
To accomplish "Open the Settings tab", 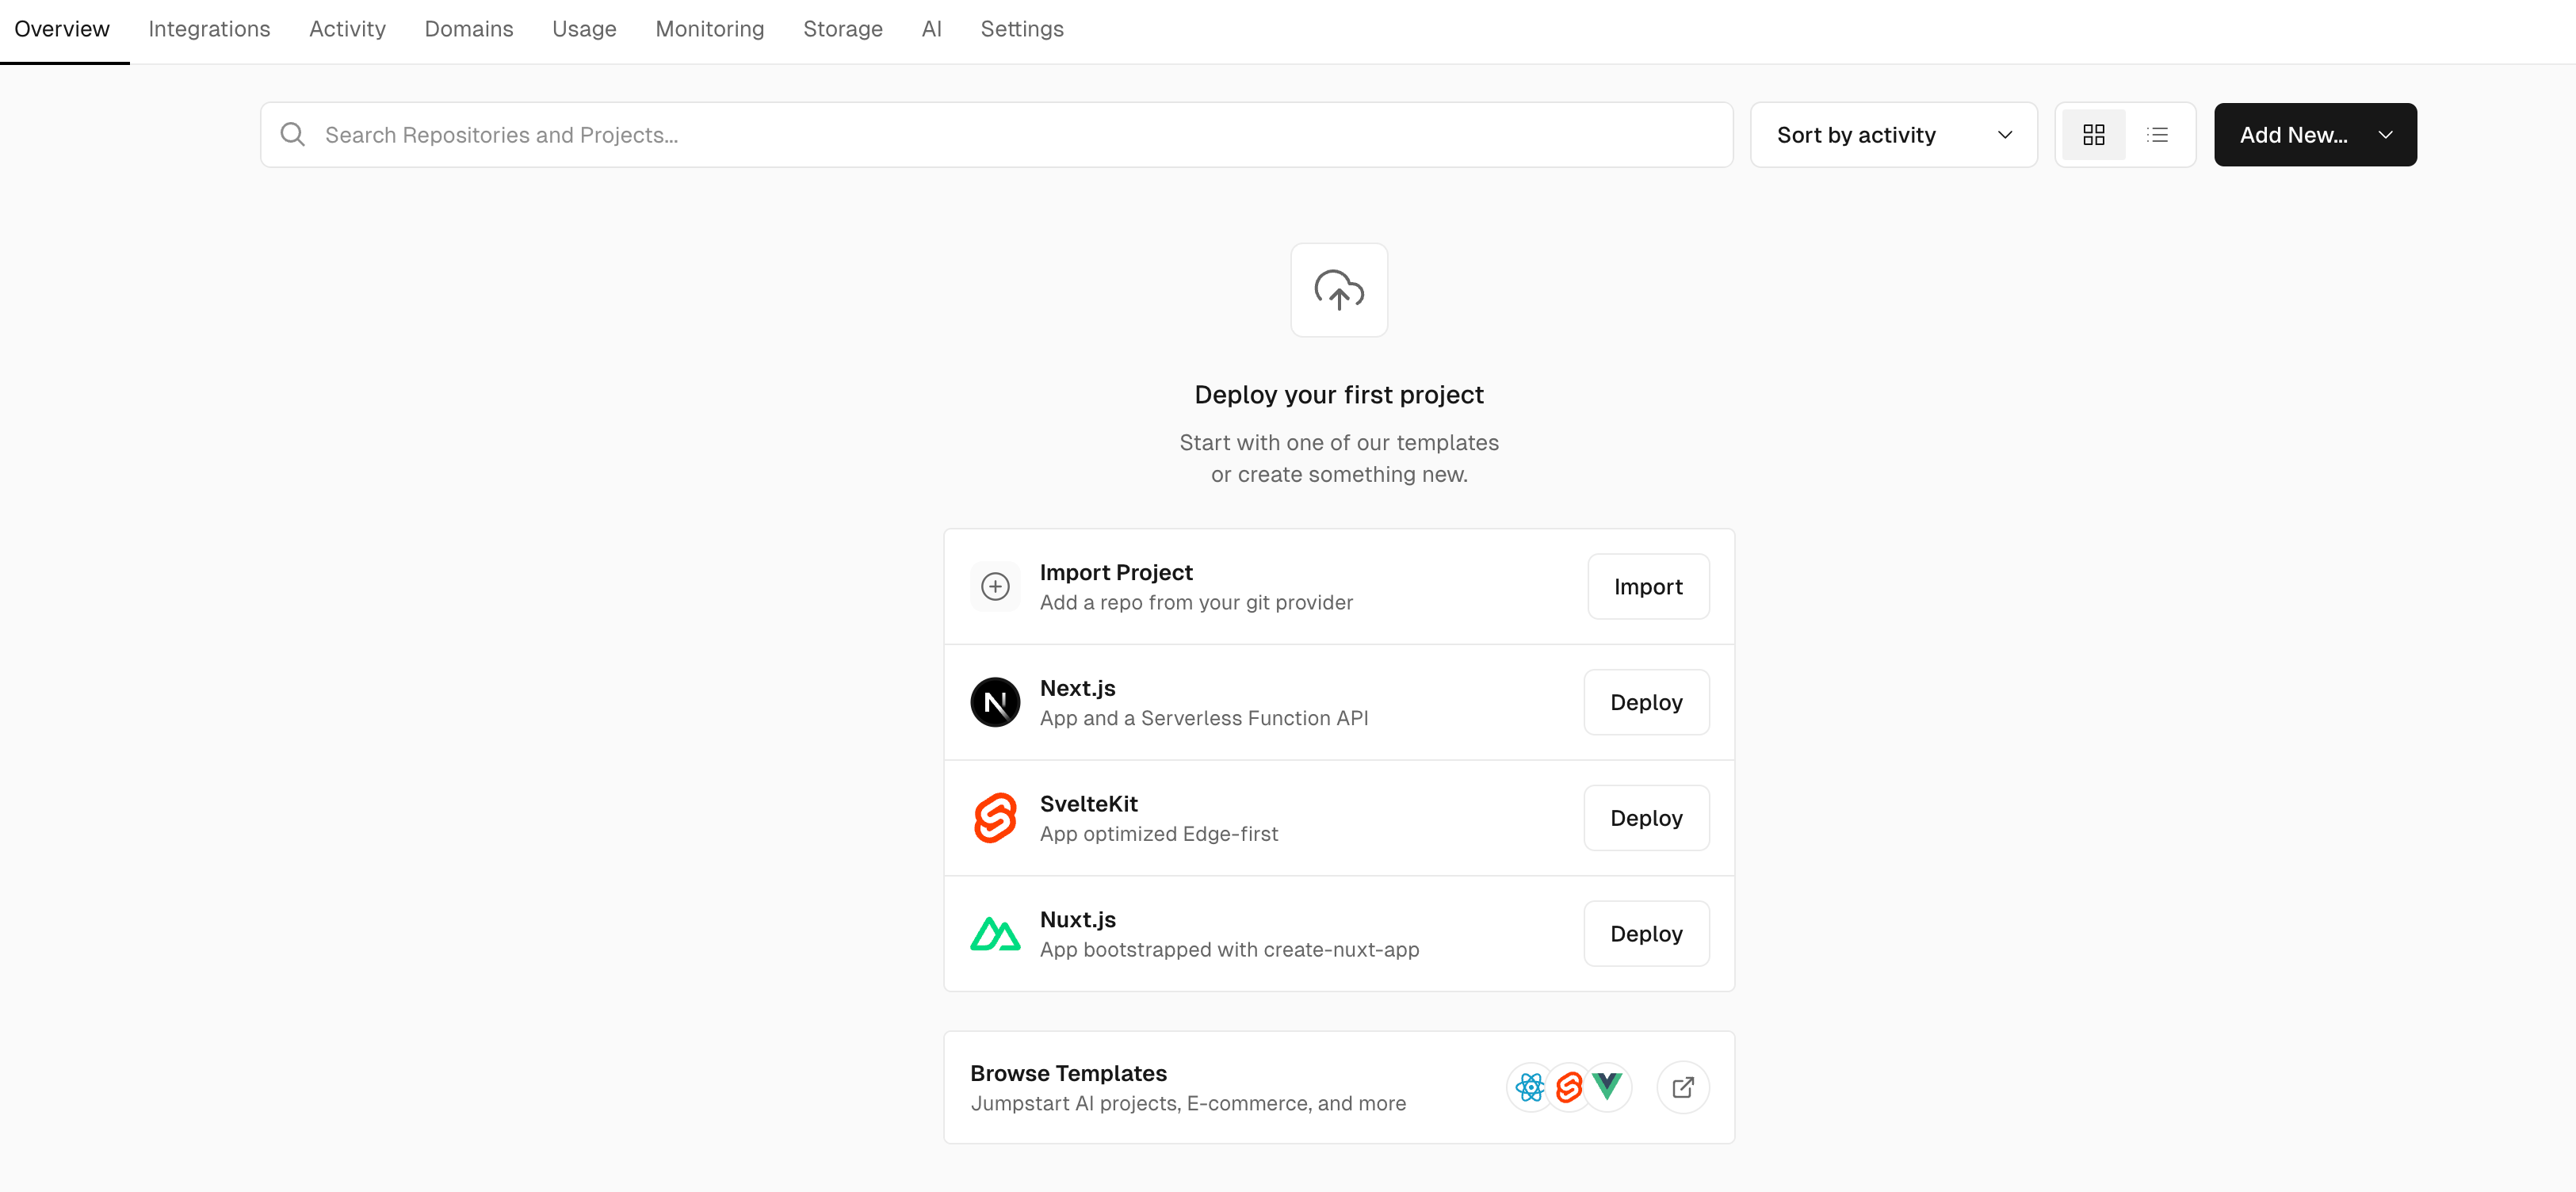I will (x=1021, y=29).
